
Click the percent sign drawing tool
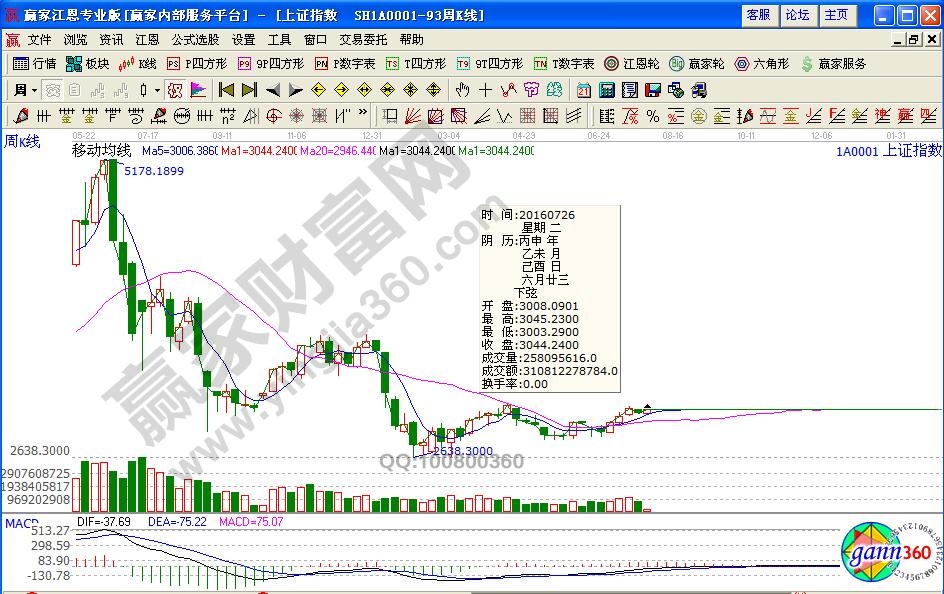point(653,116)
